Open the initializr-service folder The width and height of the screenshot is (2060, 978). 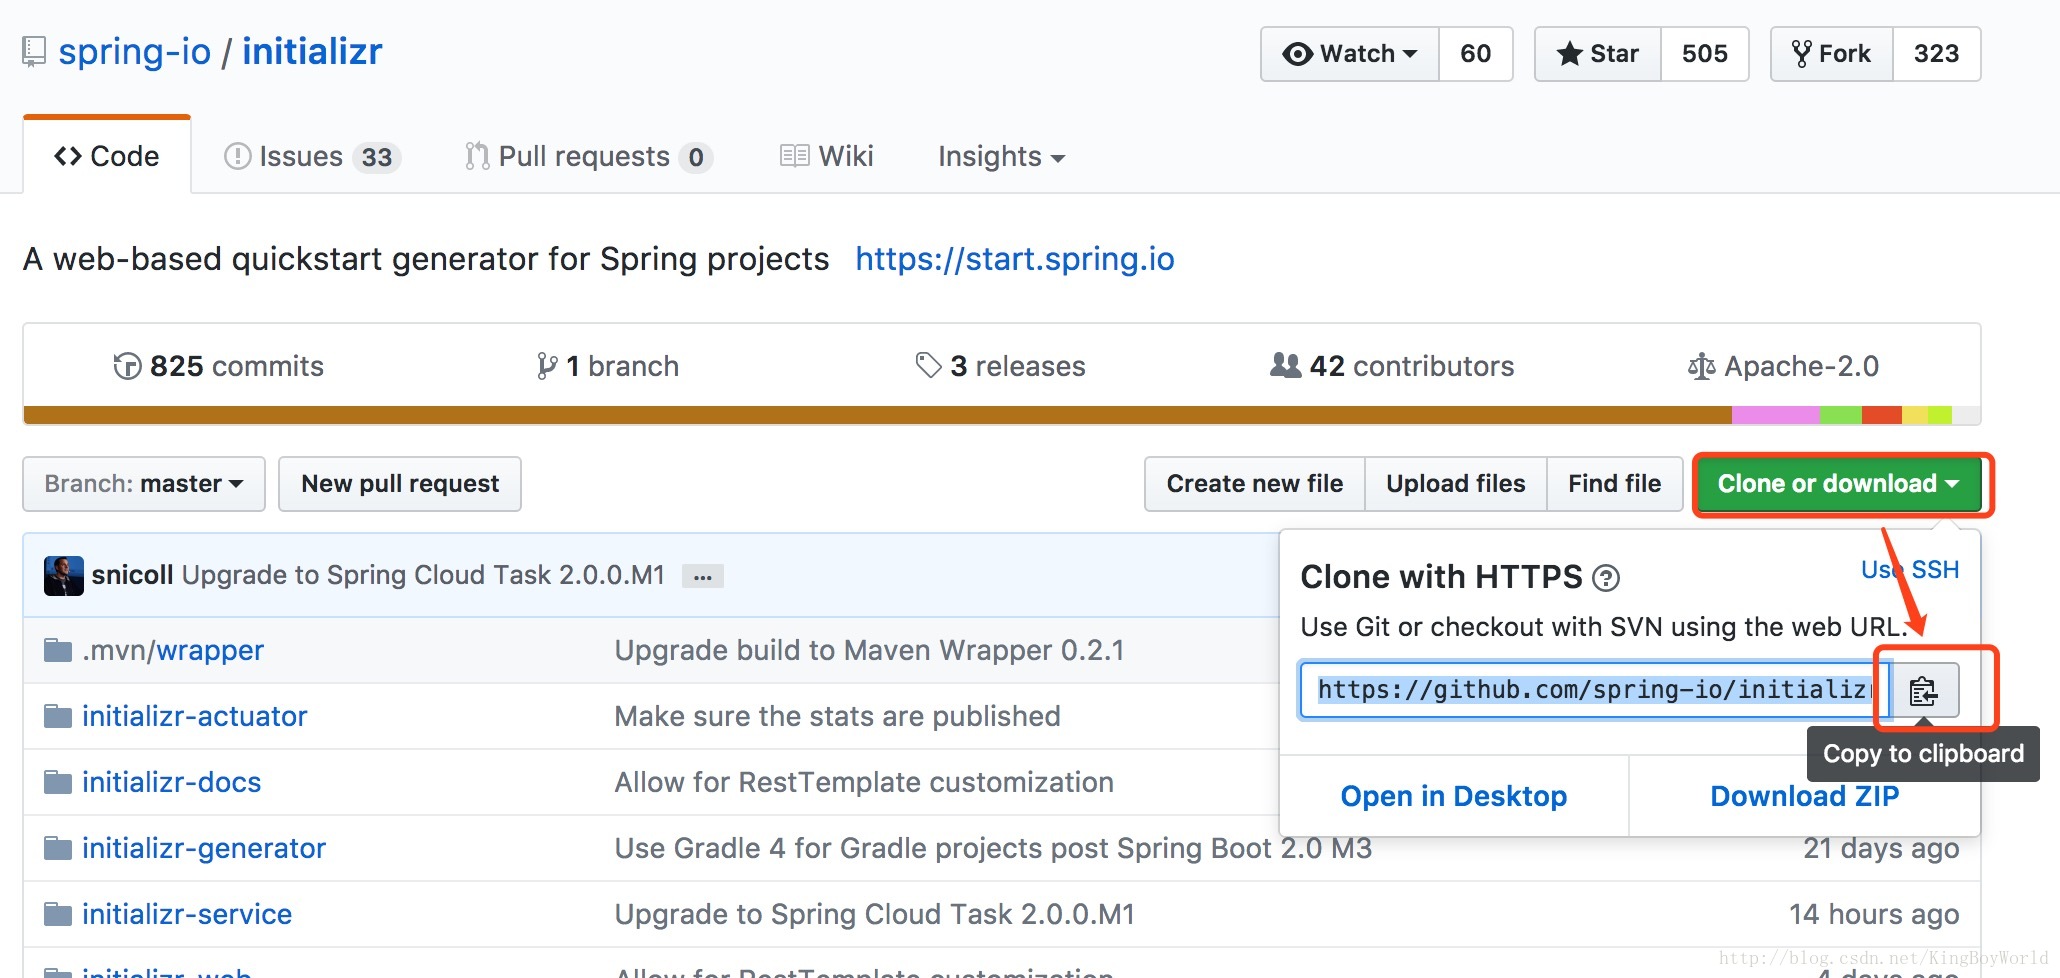tap(187, 914)
